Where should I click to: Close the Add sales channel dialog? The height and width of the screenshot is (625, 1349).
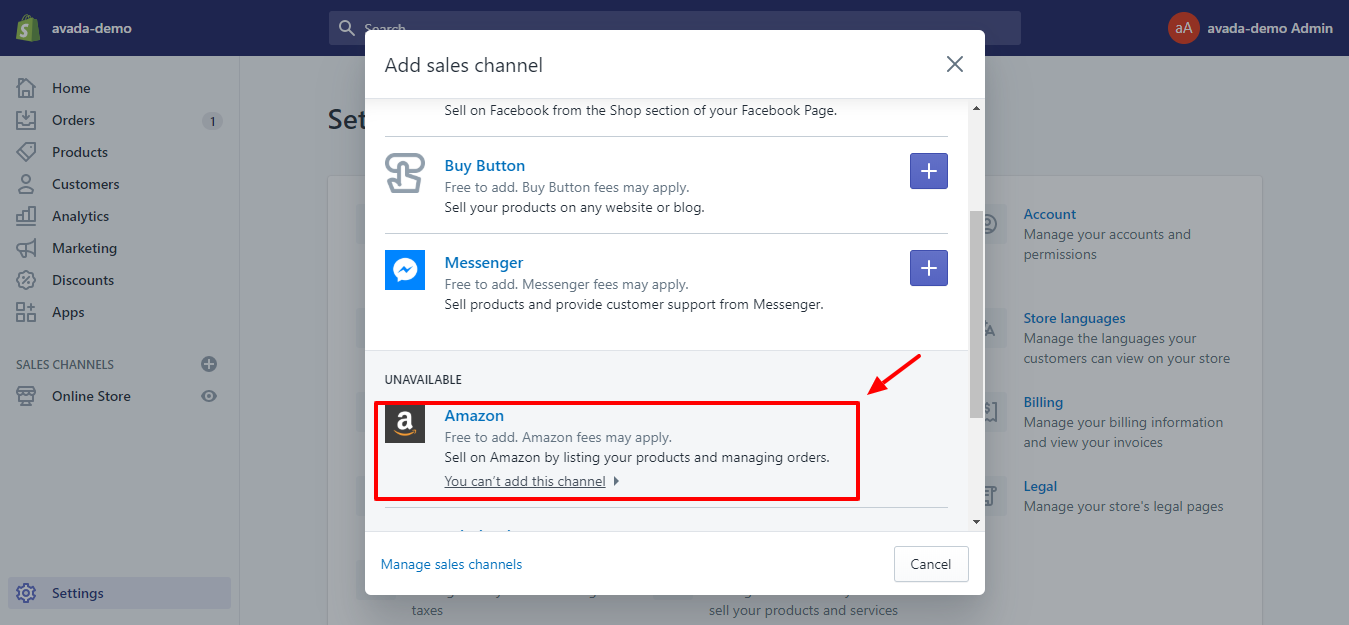point(955,64)
